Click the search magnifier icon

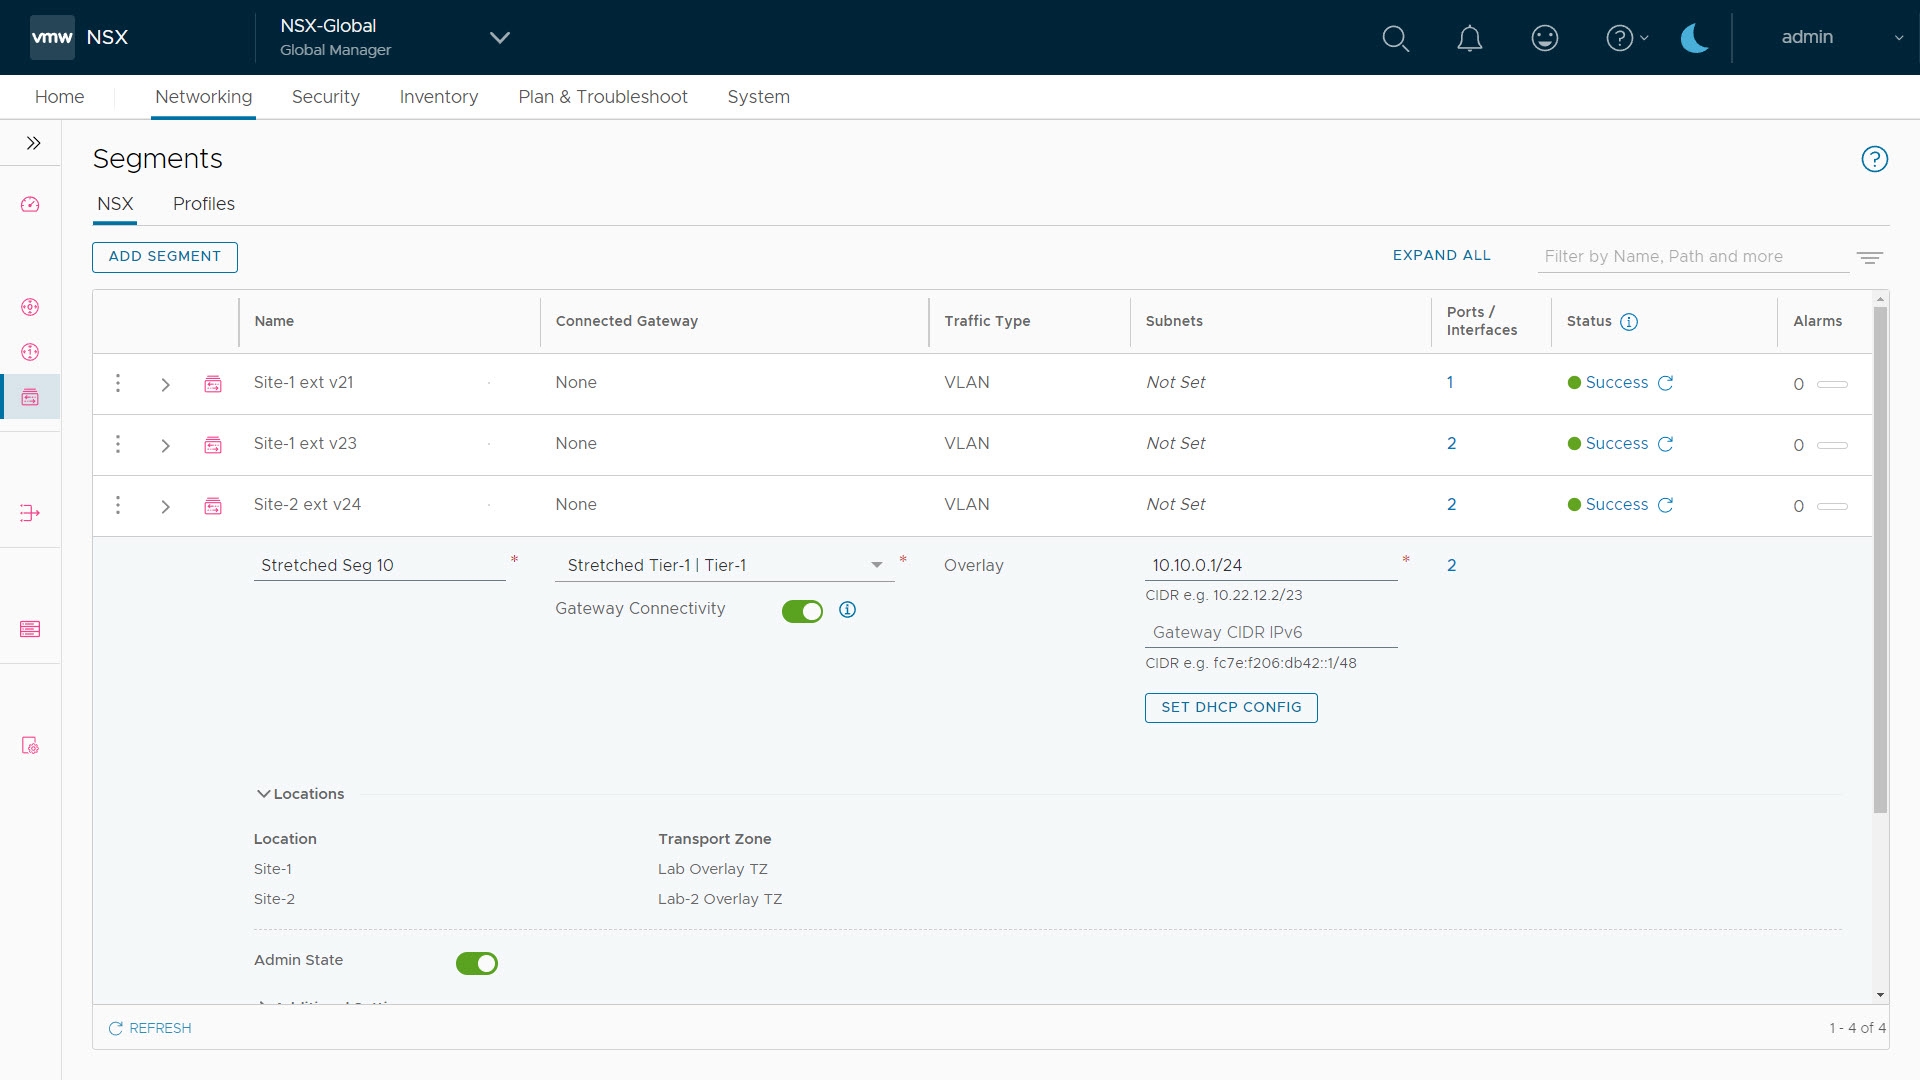click(1395, 38)
